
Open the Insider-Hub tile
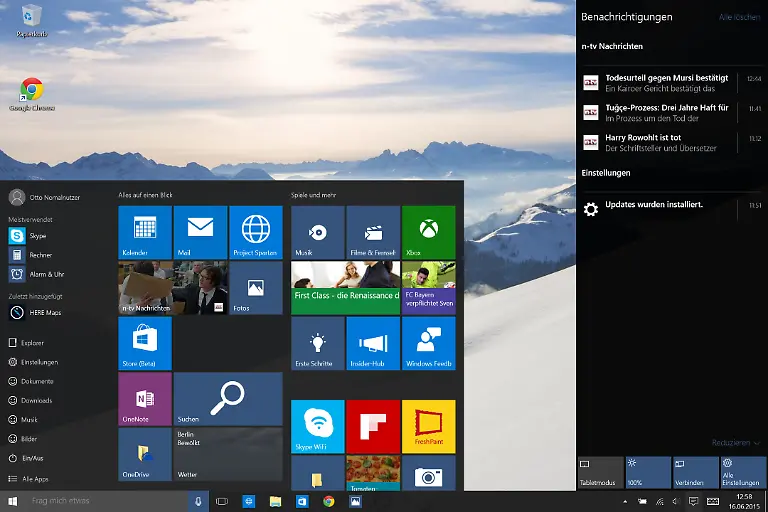tap(373, 343)
